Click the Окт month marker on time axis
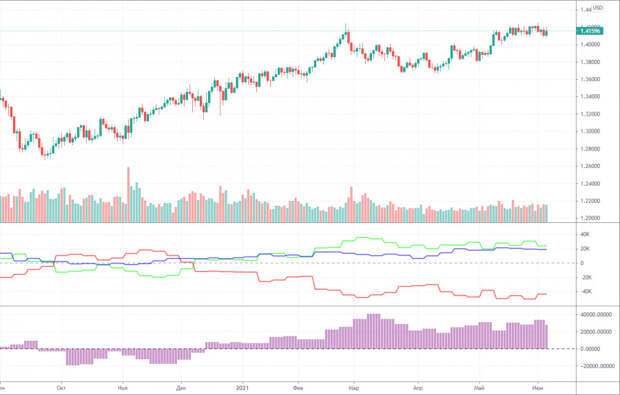620x395 pixels. click(61, 388)
